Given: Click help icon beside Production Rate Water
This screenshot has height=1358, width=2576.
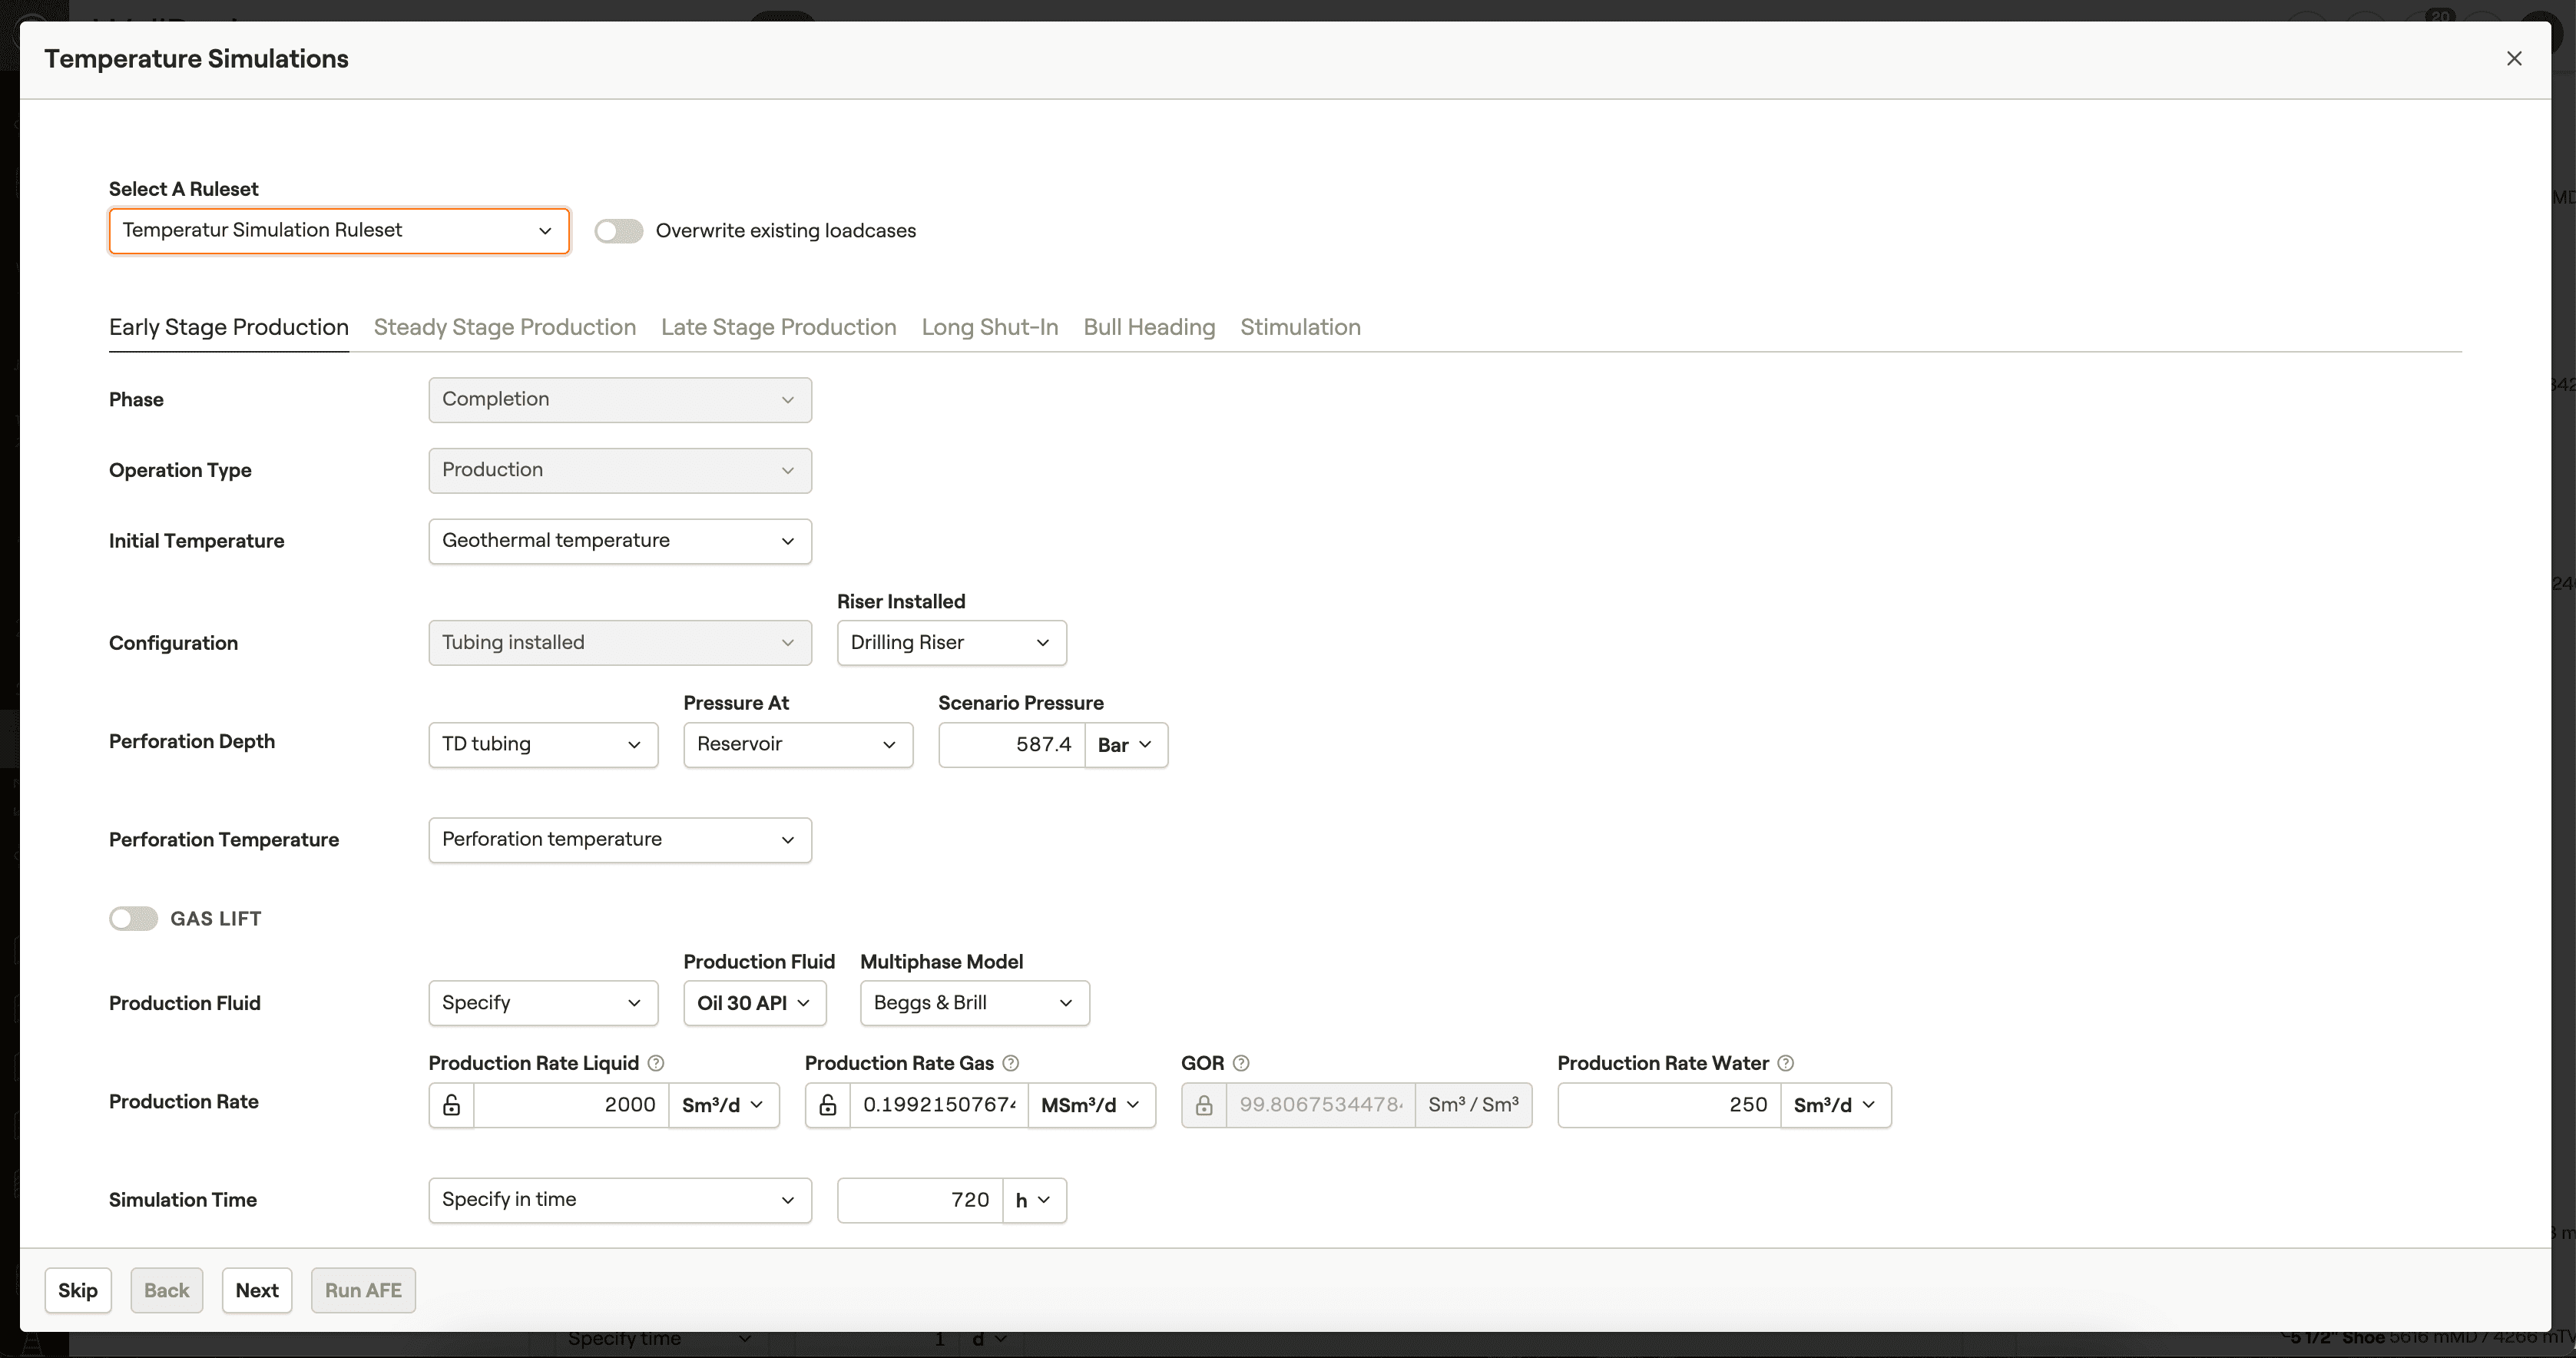Looking at the screenshot, I should pos(1785,1063).
